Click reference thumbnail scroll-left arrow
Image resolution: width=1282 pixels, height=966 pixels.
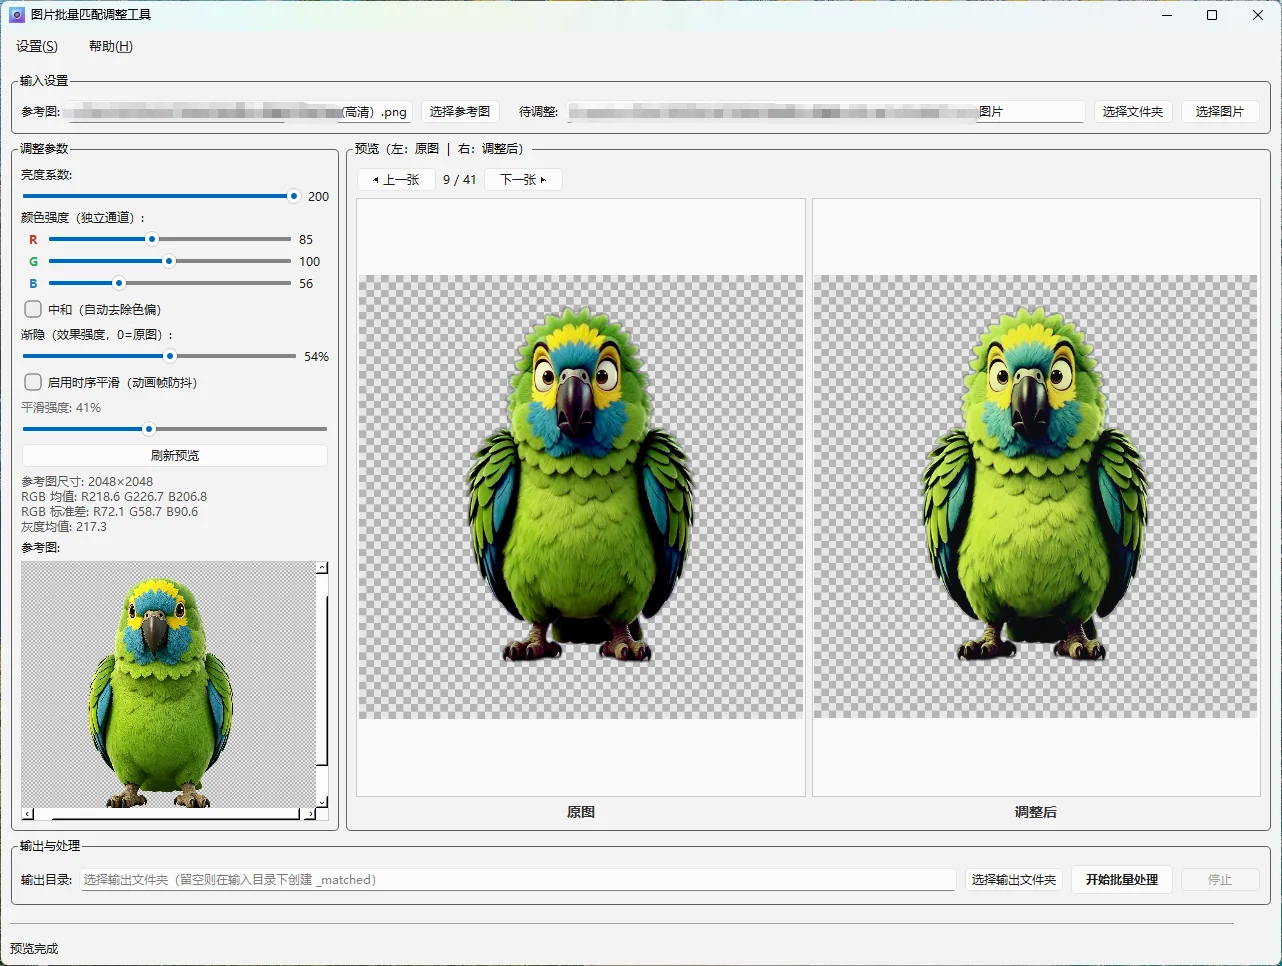pyautogui.click(x=28, y=814)
